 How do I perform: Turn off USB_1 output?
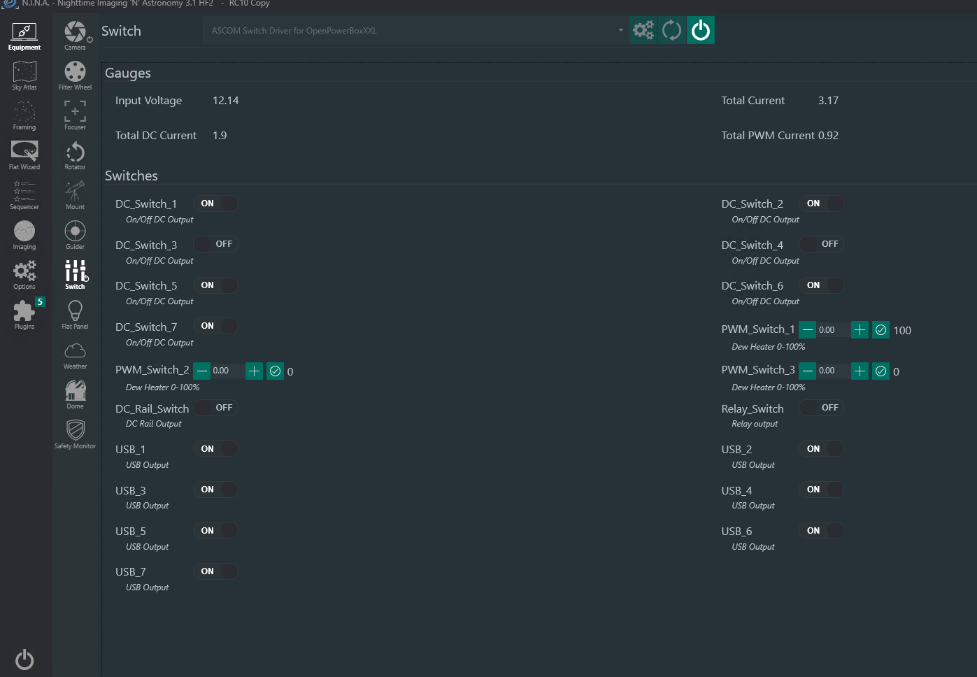[215, 449]
